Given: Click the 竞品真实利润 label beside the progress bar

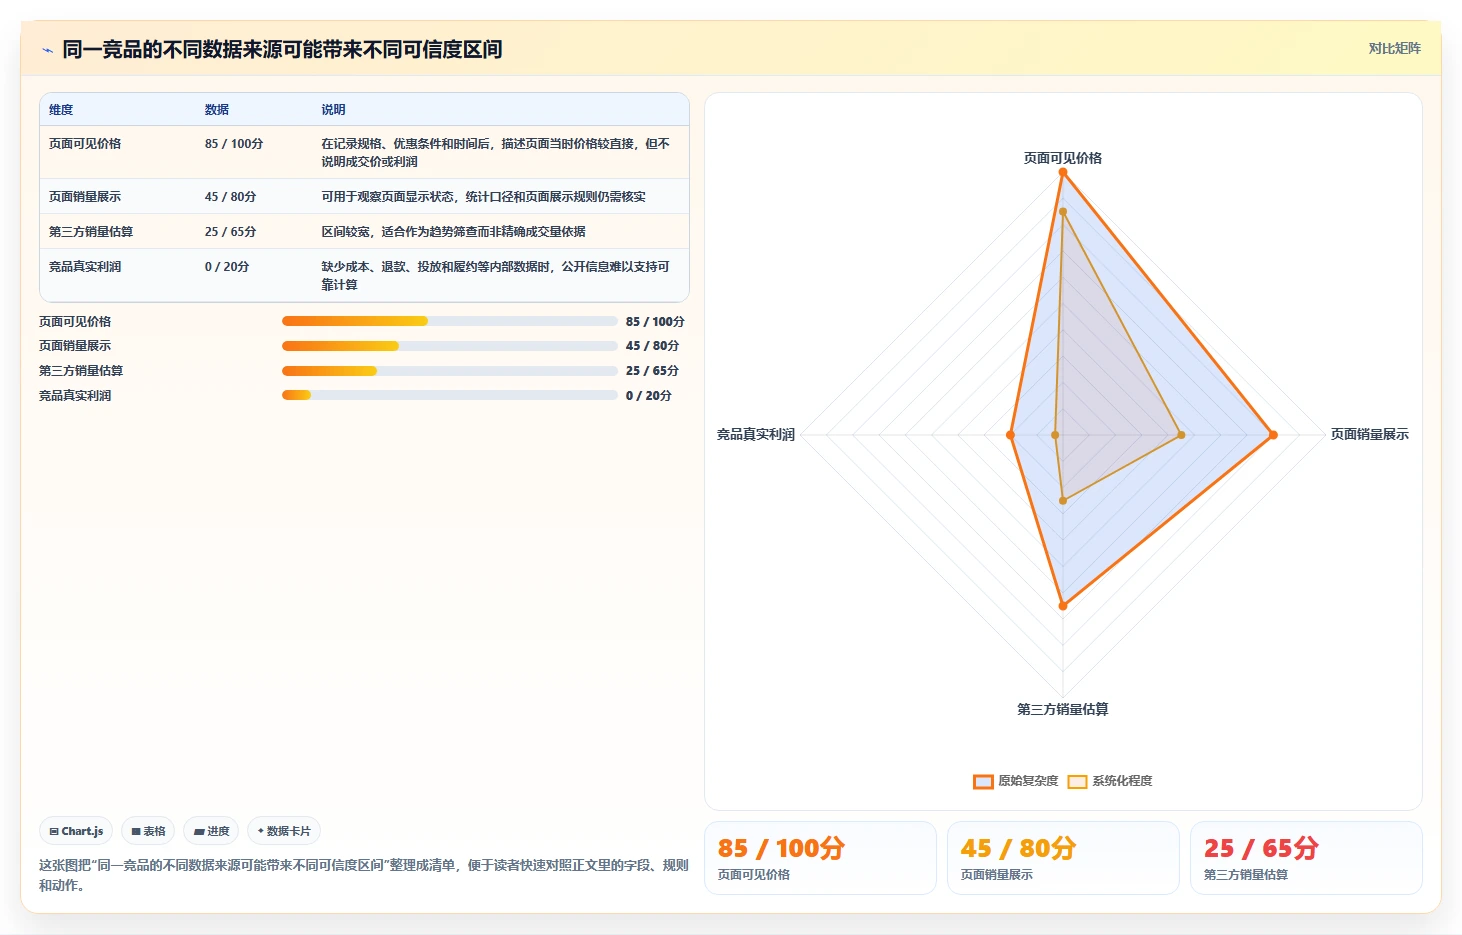Looking at the screenshot, I should click(x=75, y=396).
